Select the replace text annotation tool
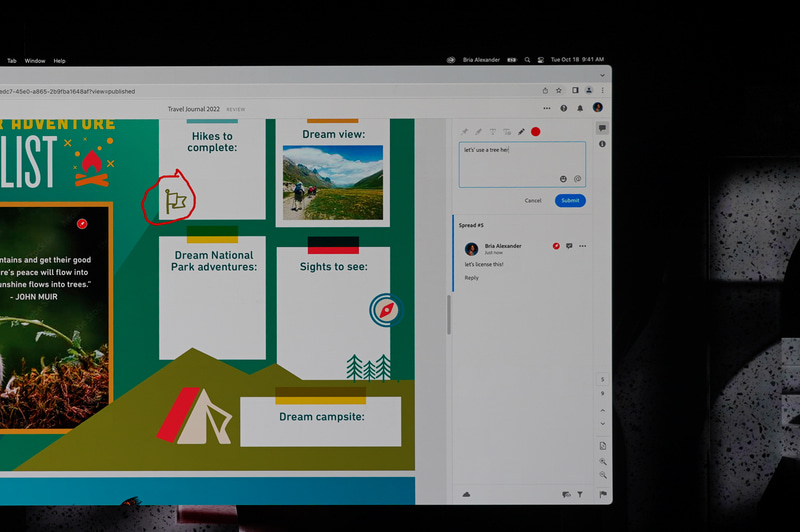Image resolution: width=800 pixels, height=532 pixels. [507, 132]
